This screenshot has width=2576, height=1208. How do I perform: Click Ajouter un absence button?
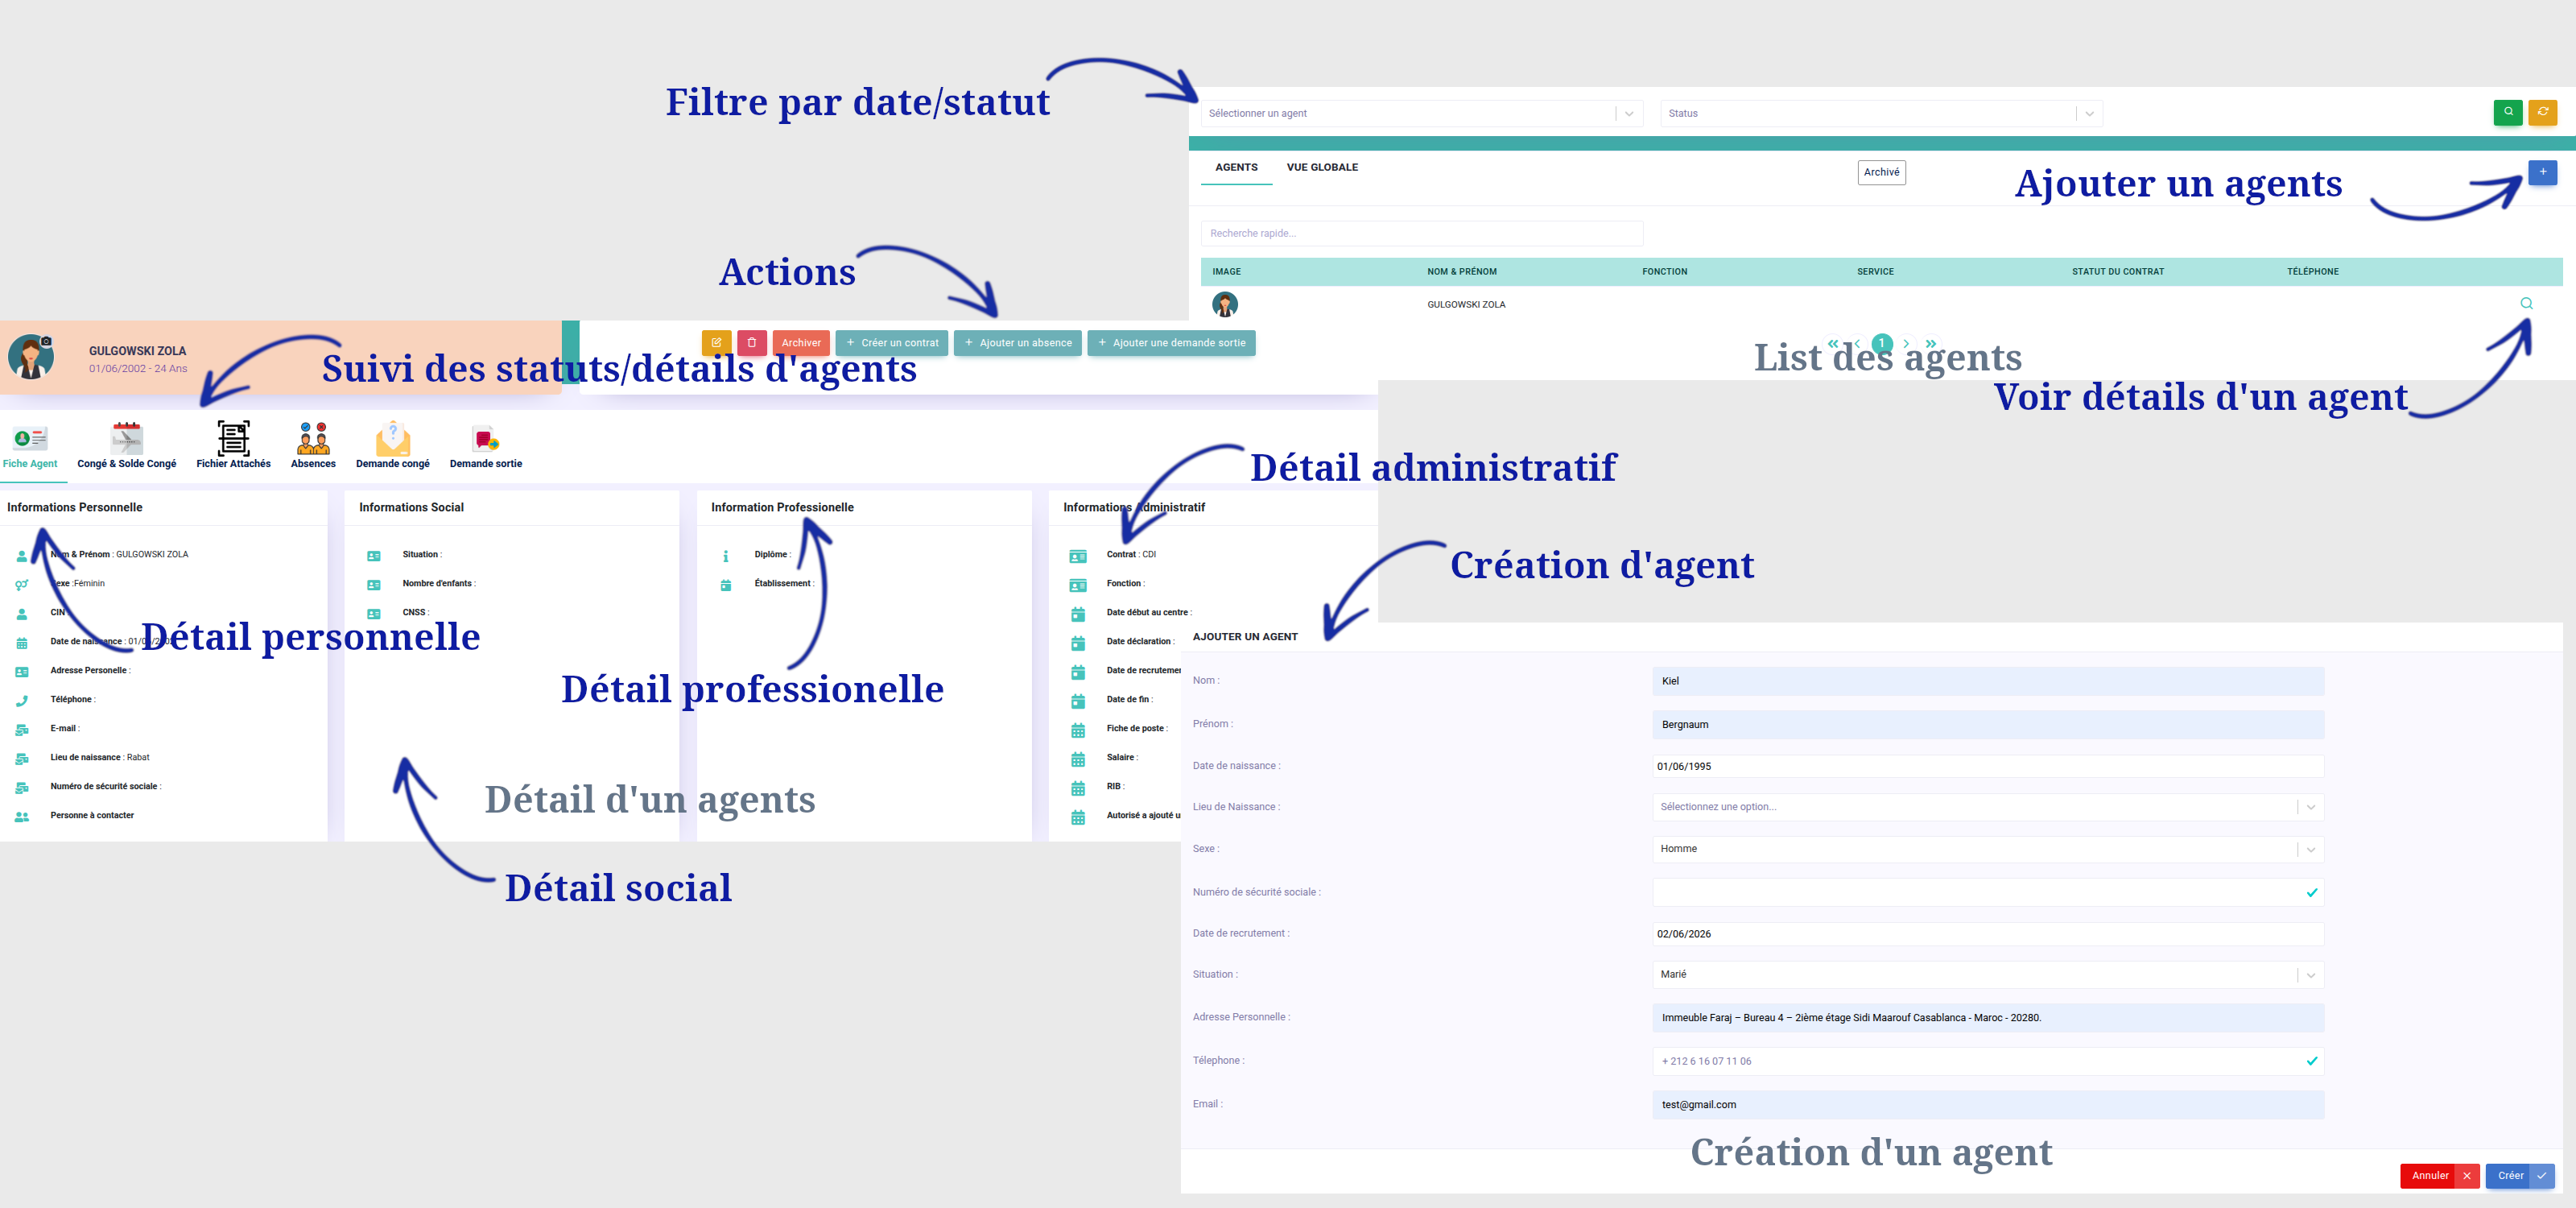1018,342
